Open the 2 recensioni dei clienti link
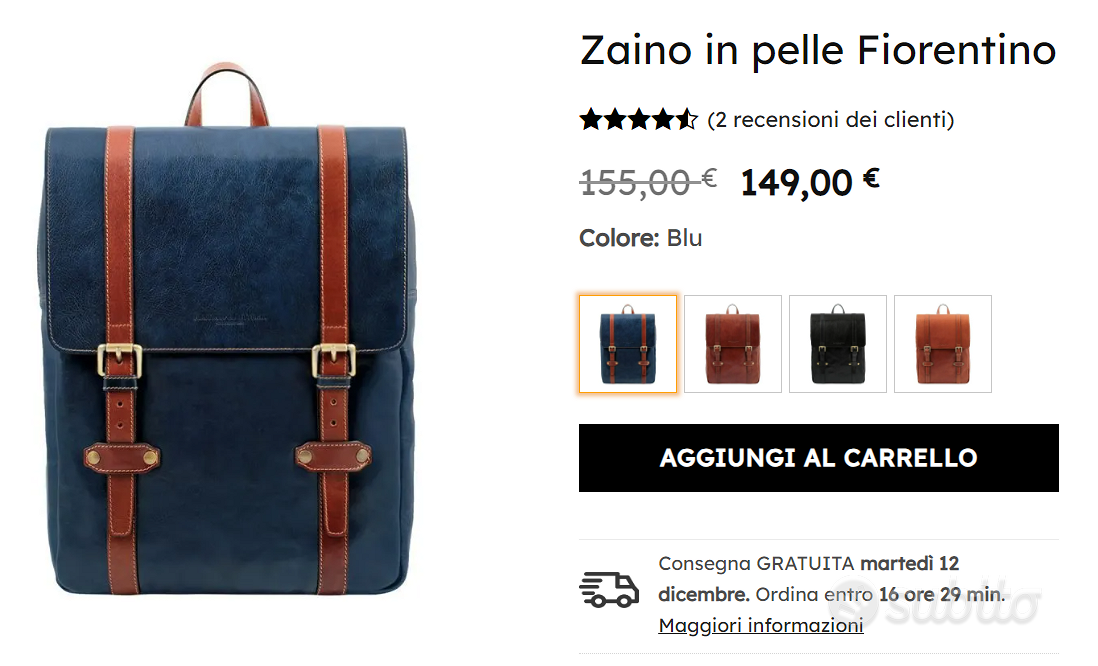 tap(831, 120)
